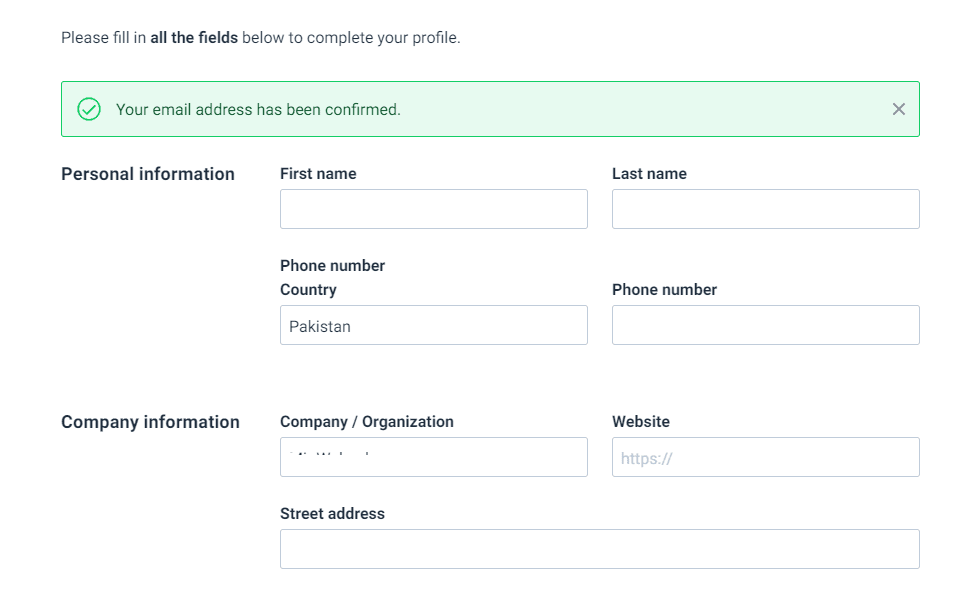
Task: Focus the Last name input field
Action: (765, 209)
